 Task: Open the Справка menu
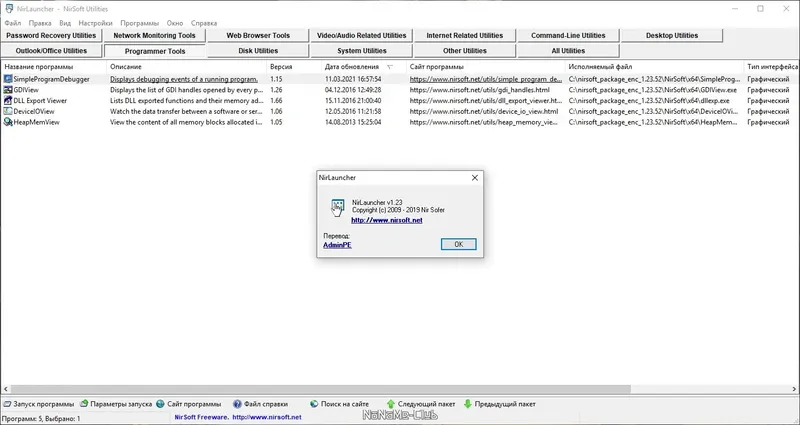(204, 23)
